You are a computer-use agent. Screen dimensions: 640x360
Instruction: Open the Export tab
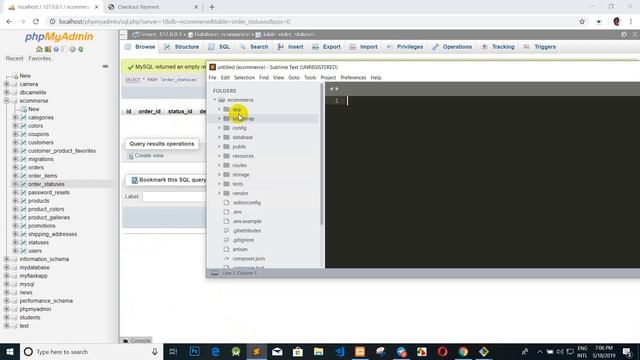(326, 47)
